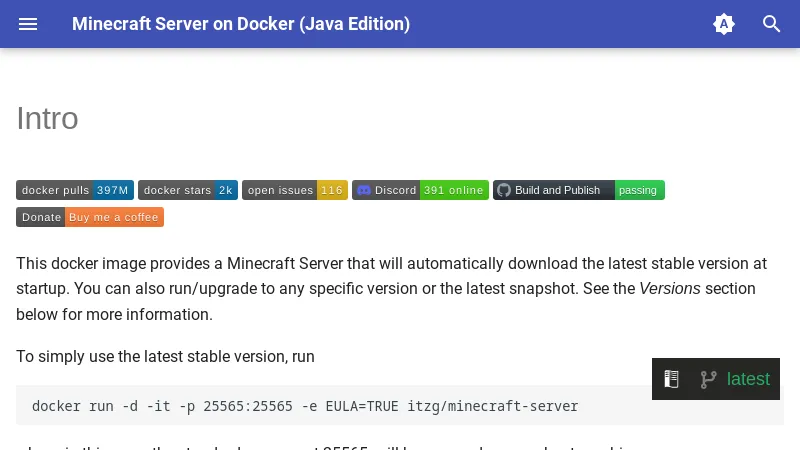The image size is (800, 450).
Task: Open the open issues 116 badge
Action: [x=295, y=190]
